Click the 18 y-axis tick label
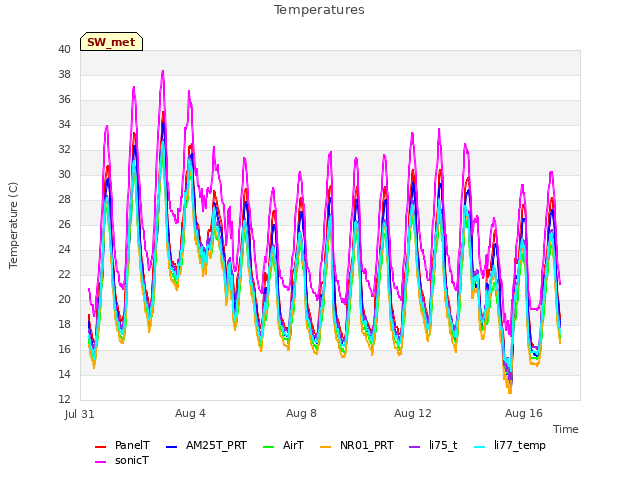640x480 pixels. [x=64, y=324]
